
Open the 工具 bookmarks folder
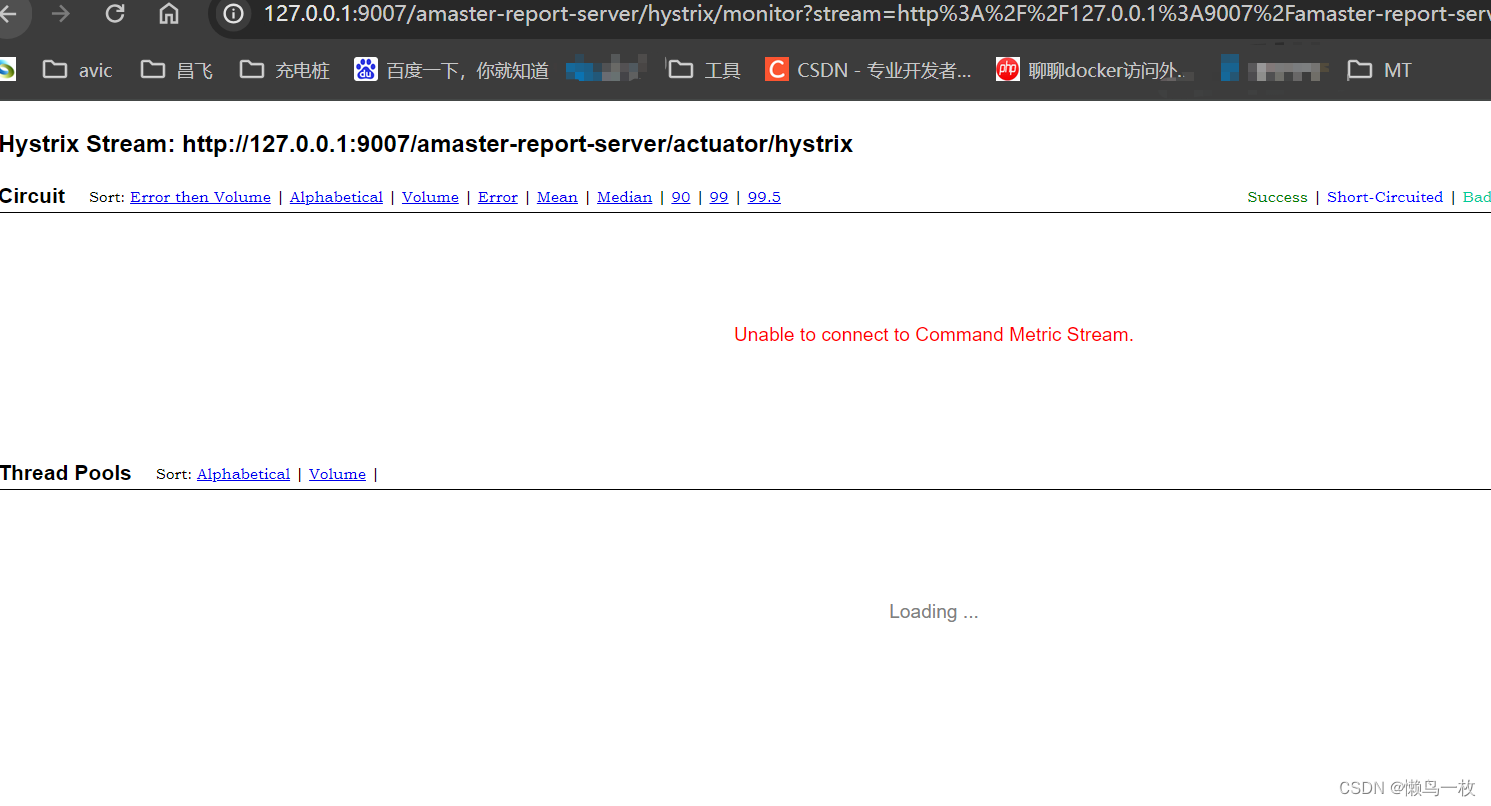coord(703,69)
